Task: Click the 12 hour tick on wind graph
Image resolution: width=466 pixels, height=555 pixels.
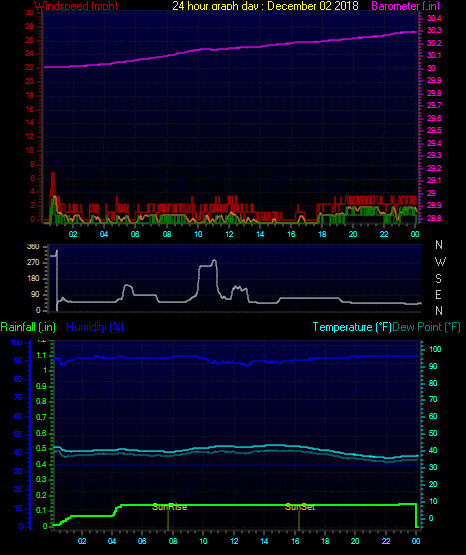Action: pos(229,234)
